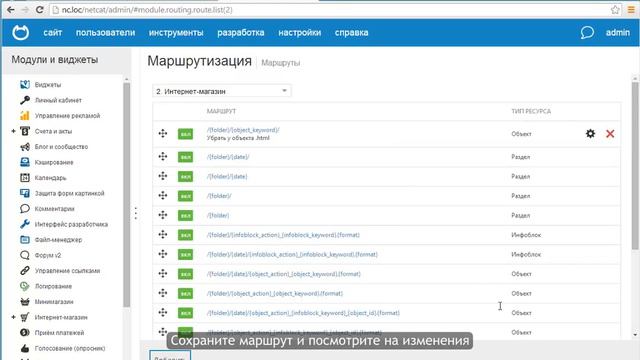Click the Счета и акты icon
Image resolution: width=640 pixels, height=360 pixels.
(x=24, y=131)
